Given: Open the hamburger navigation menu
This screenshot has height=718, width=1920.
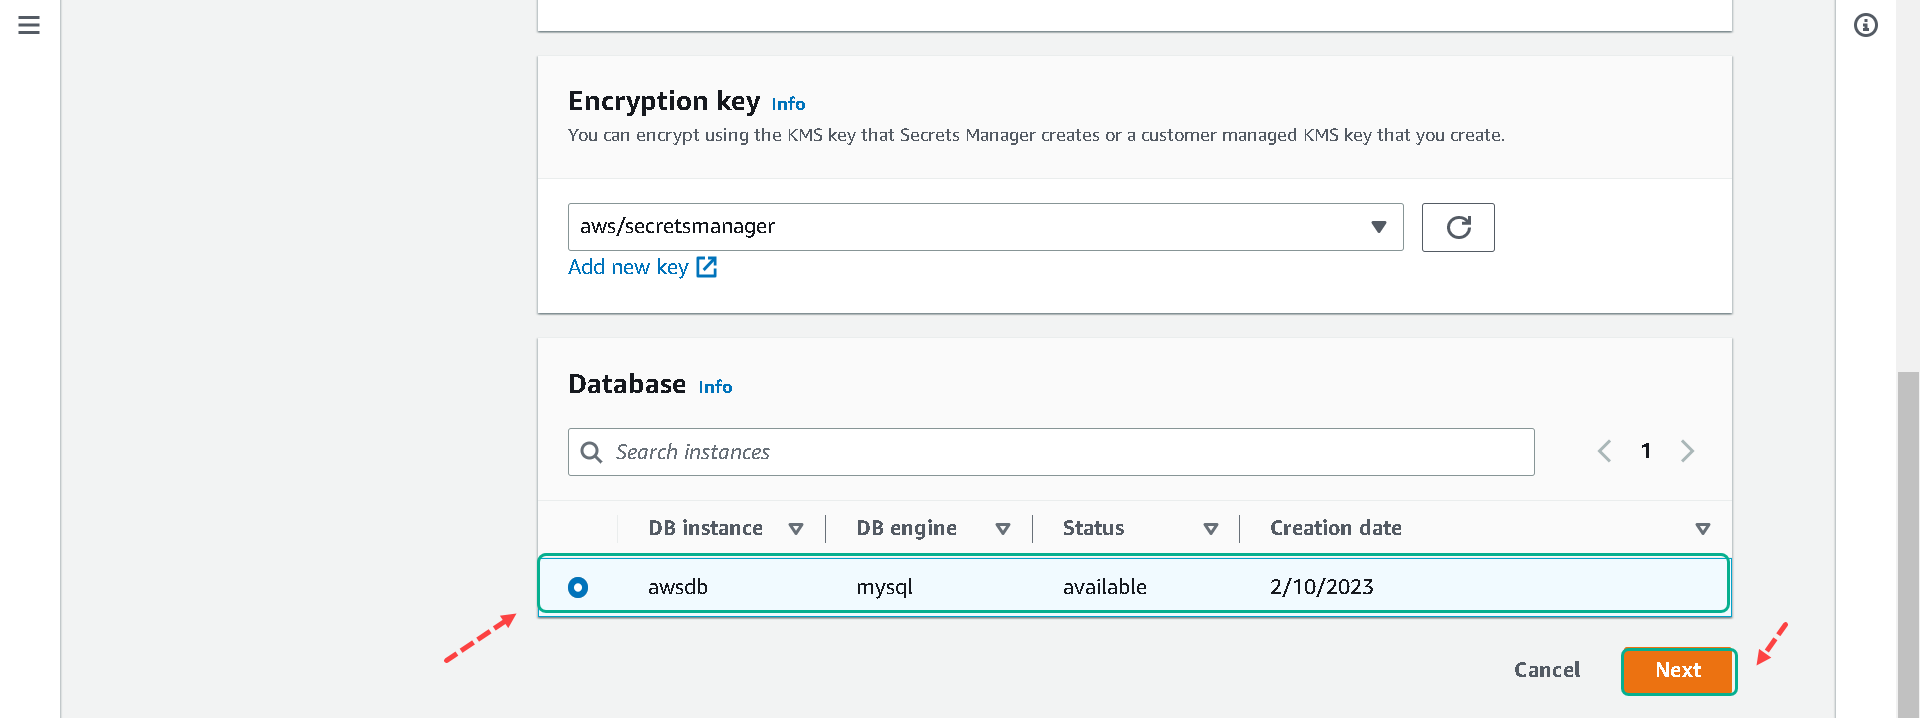Looking at the screenshot, I should click(x=29, y=25).
